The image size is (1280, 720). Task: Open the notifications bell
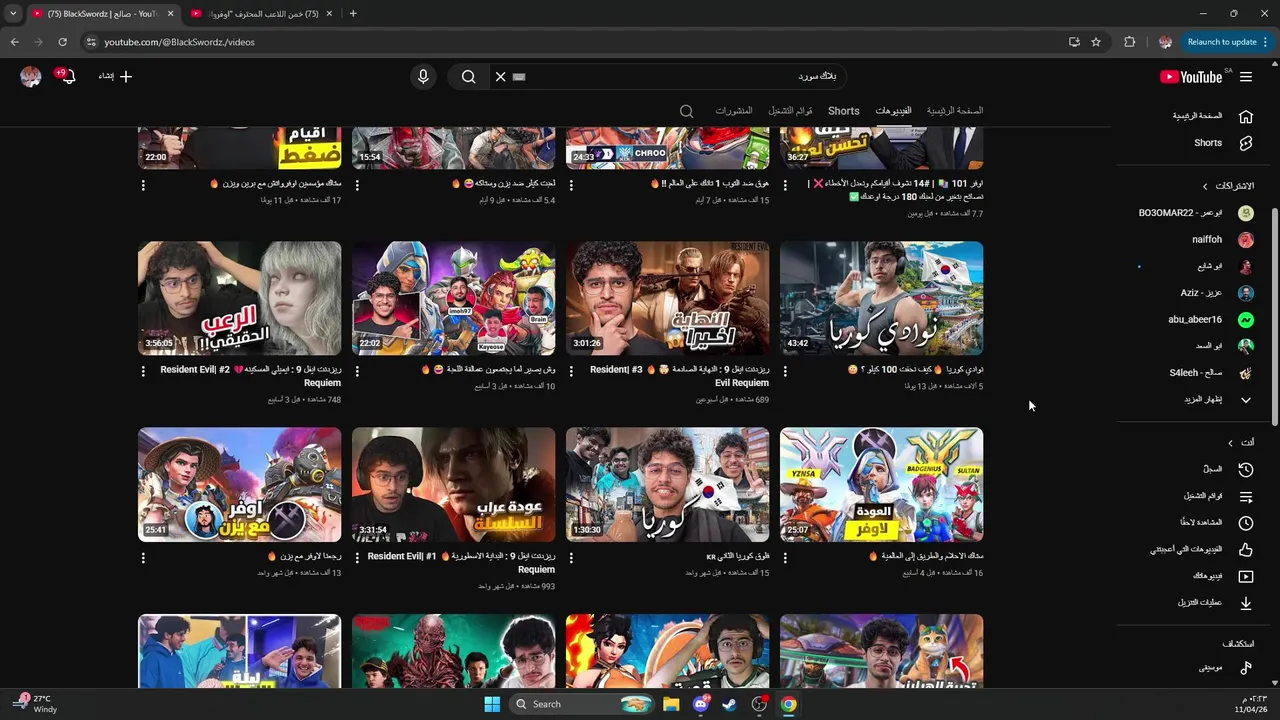(x=67, y=76)
